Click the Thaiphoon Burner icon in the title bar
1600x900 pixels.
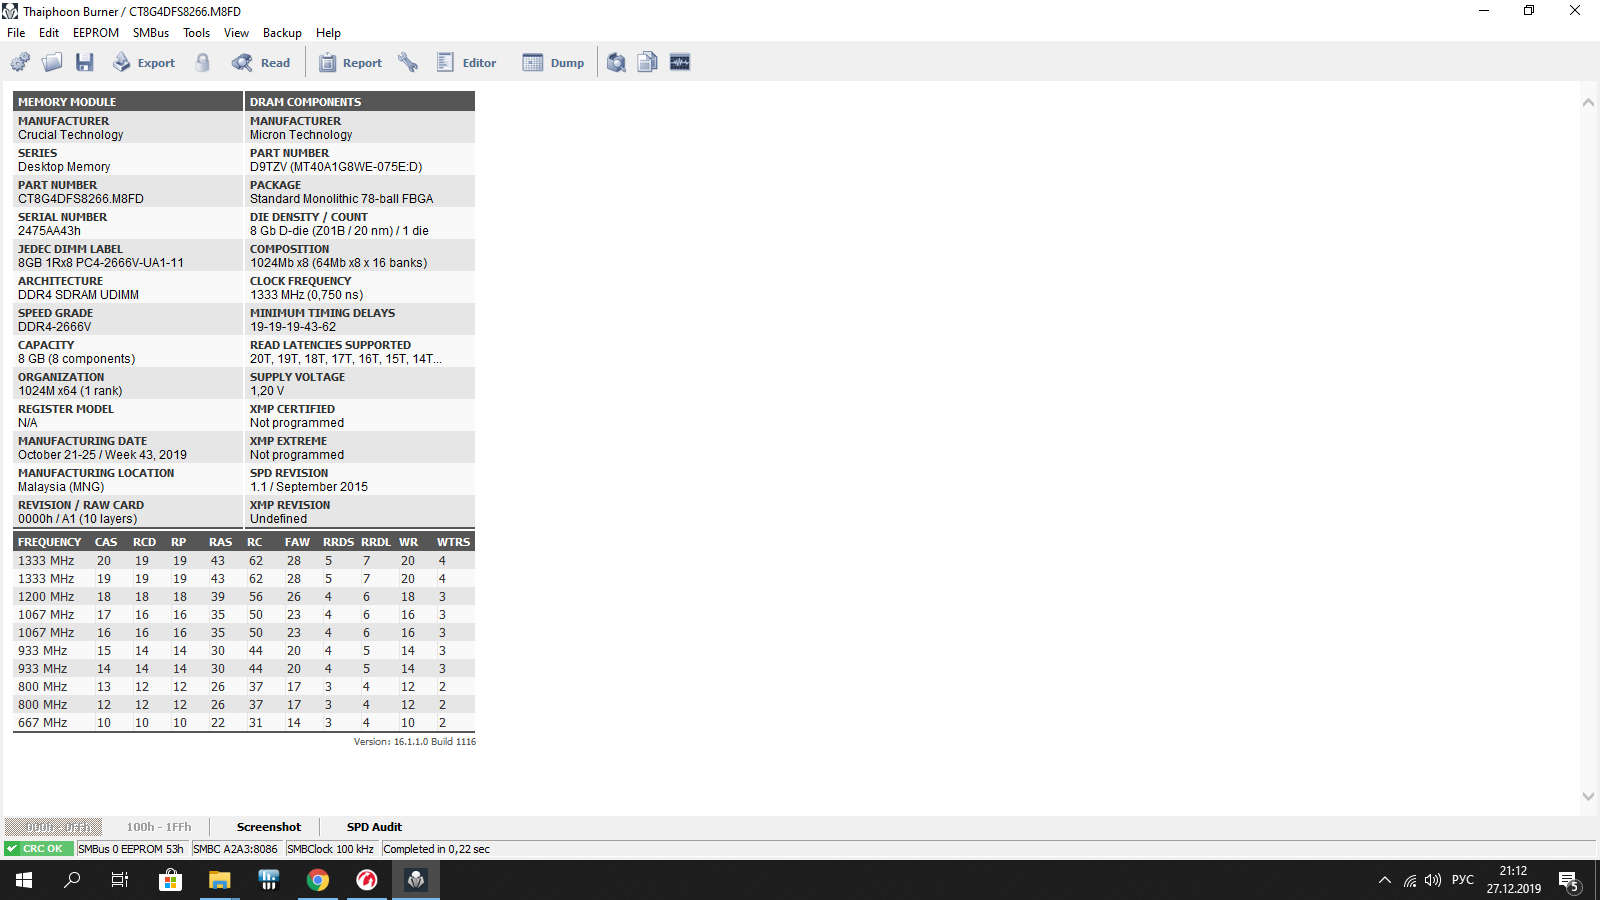coord(10,11)
